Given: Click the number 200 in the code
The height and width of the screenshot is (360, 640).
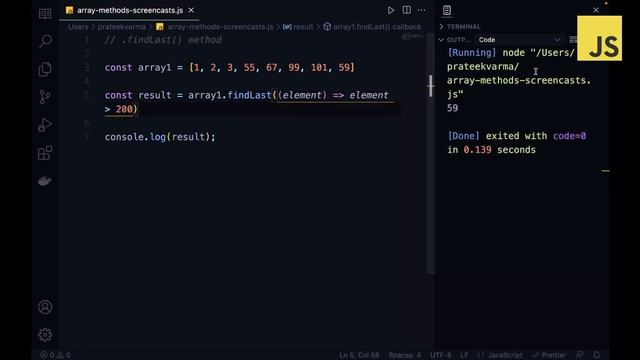Looking at the screenshot, I should (x=124, y=109).
